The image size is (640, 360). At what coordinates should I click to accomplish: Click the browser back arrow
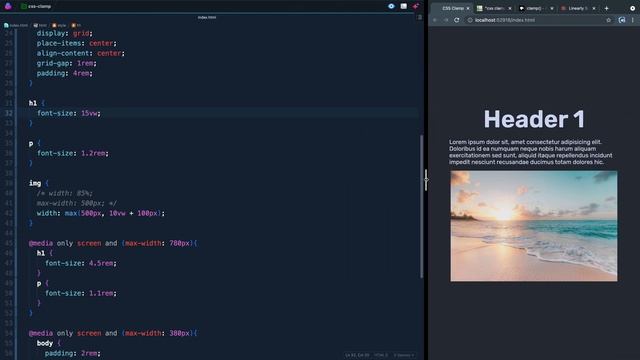435,20
